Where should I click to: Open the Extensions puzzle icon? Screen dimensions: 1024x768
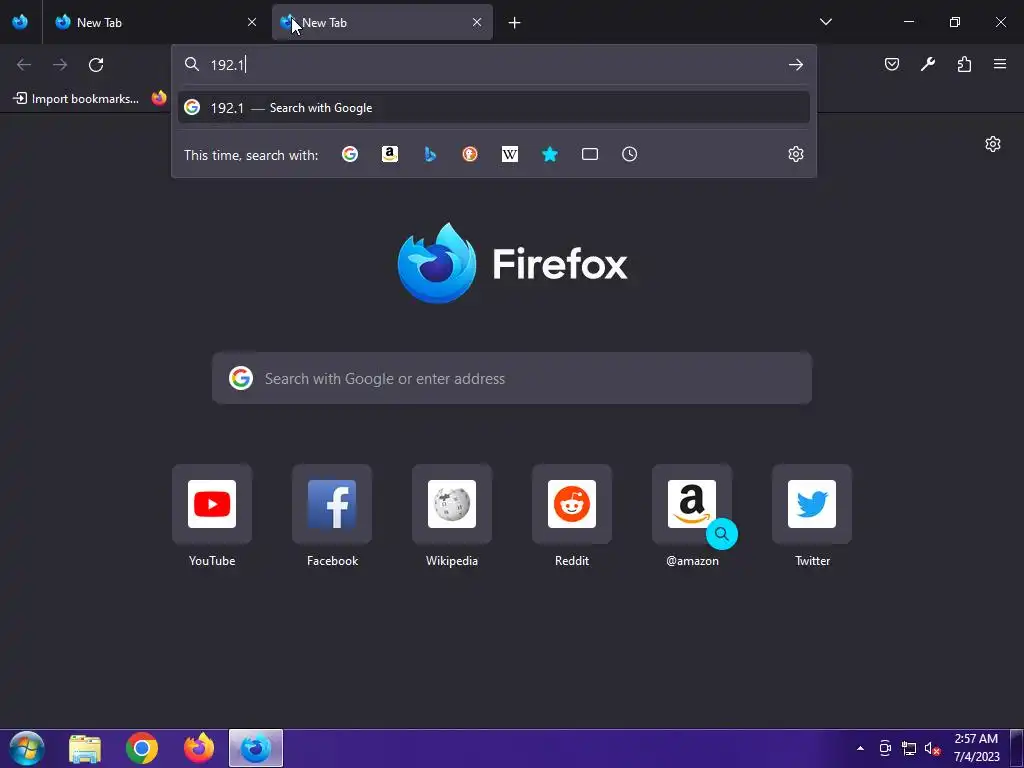(x=964, y=64)
